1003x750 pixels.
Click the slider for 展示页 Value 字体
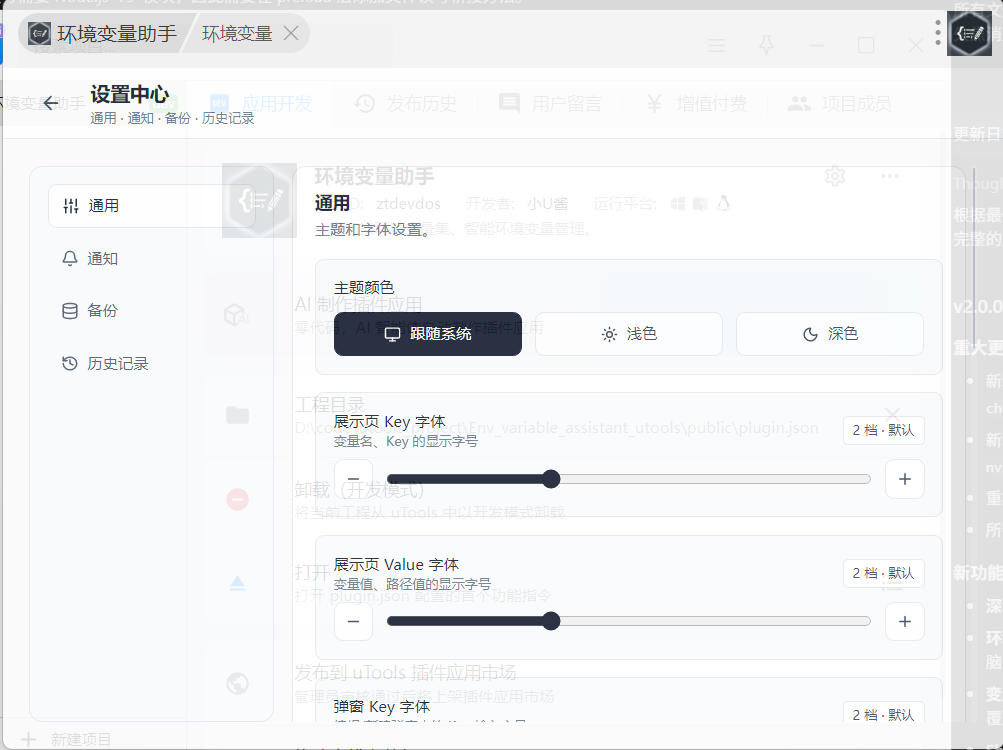point(629,621)
